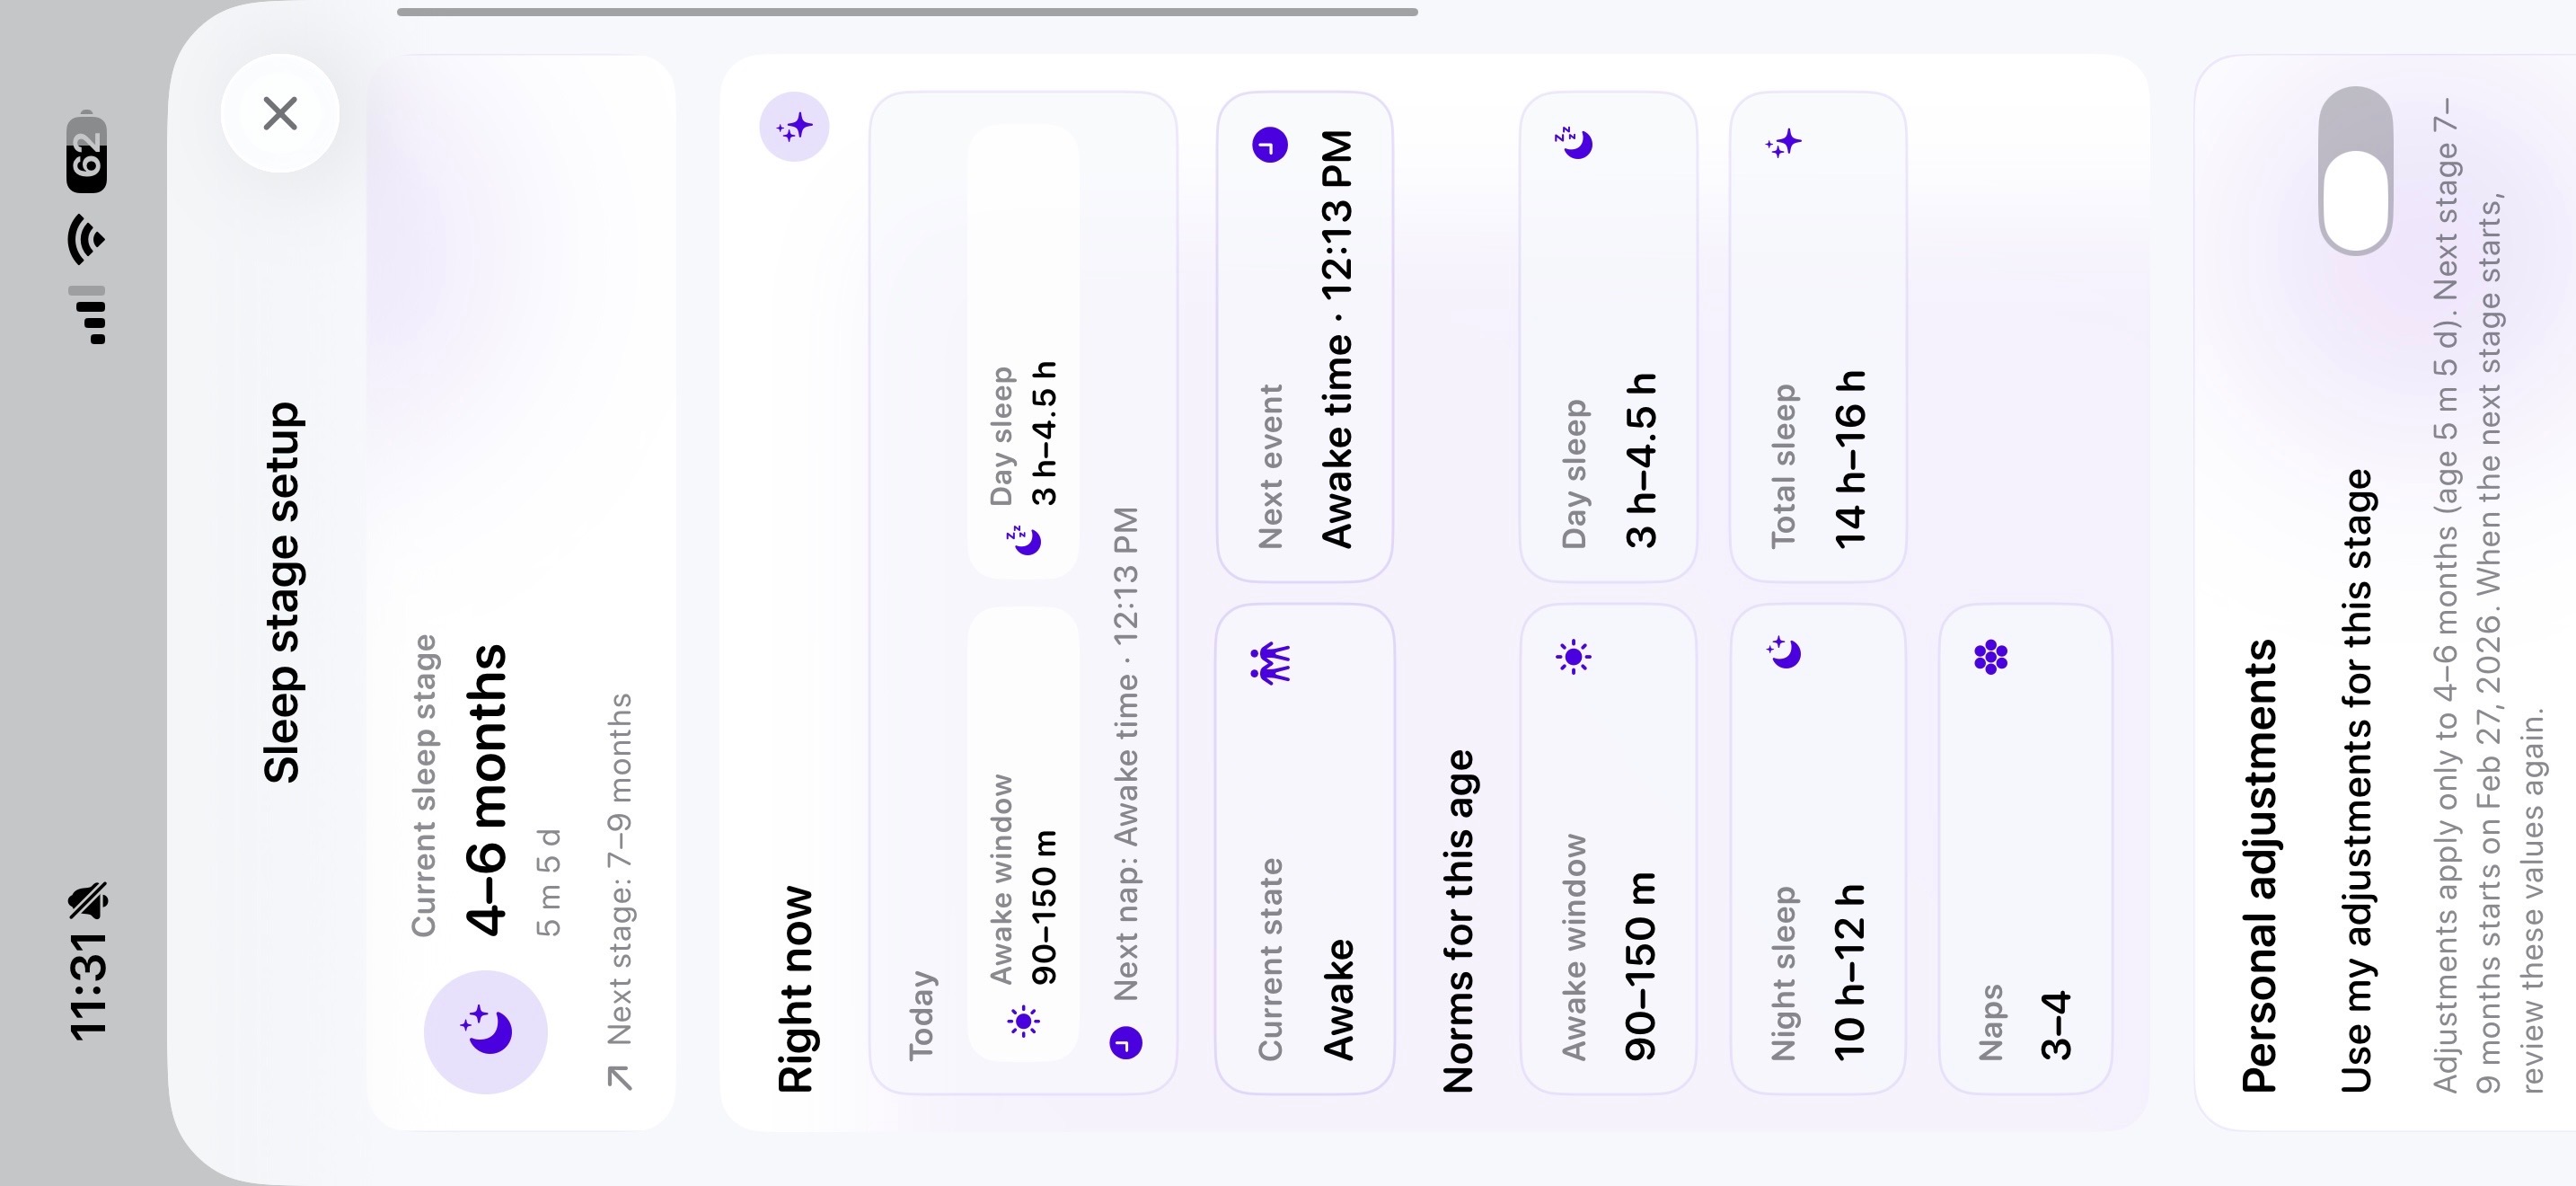Tap the flower icon on the Naps card
Image resolution: width=2576 pixels, height=1186 pixels.
coord(1991,657)
